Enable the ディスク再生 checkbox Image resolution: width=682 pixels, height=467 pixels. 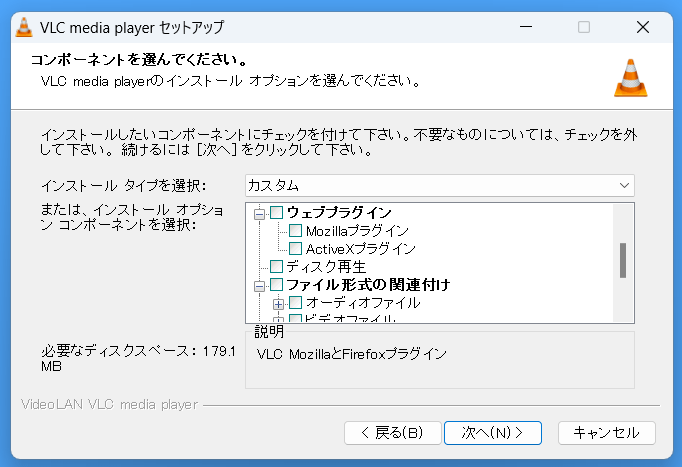277,267
